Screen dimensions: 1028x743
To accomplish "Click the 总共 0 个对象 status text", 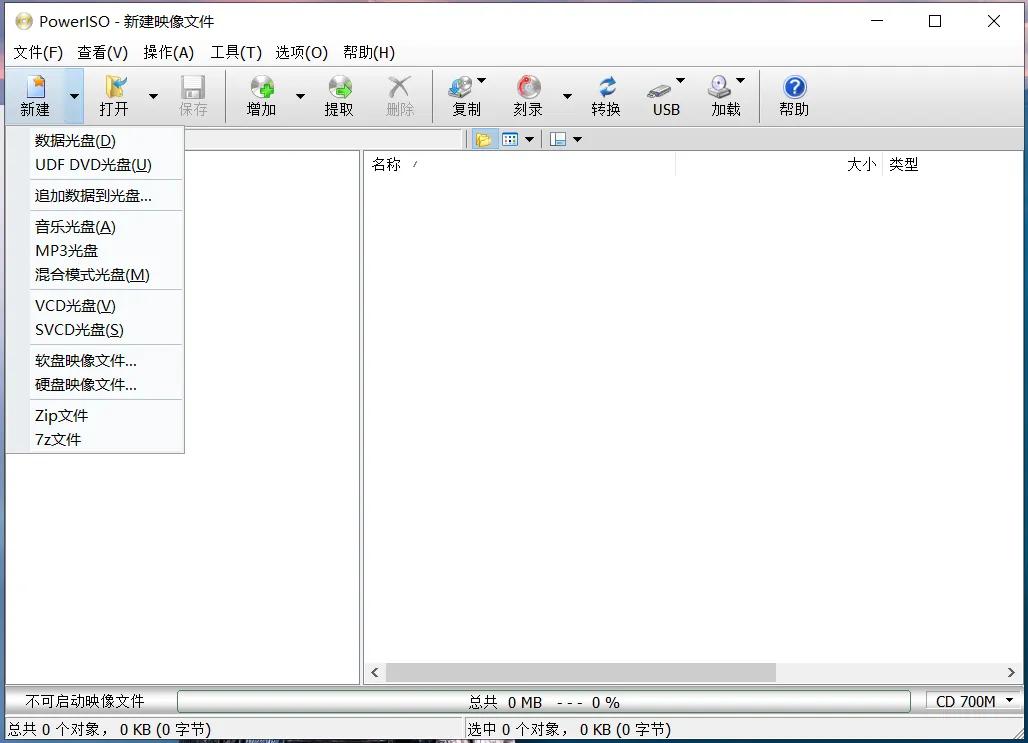I will coord(109,729).
